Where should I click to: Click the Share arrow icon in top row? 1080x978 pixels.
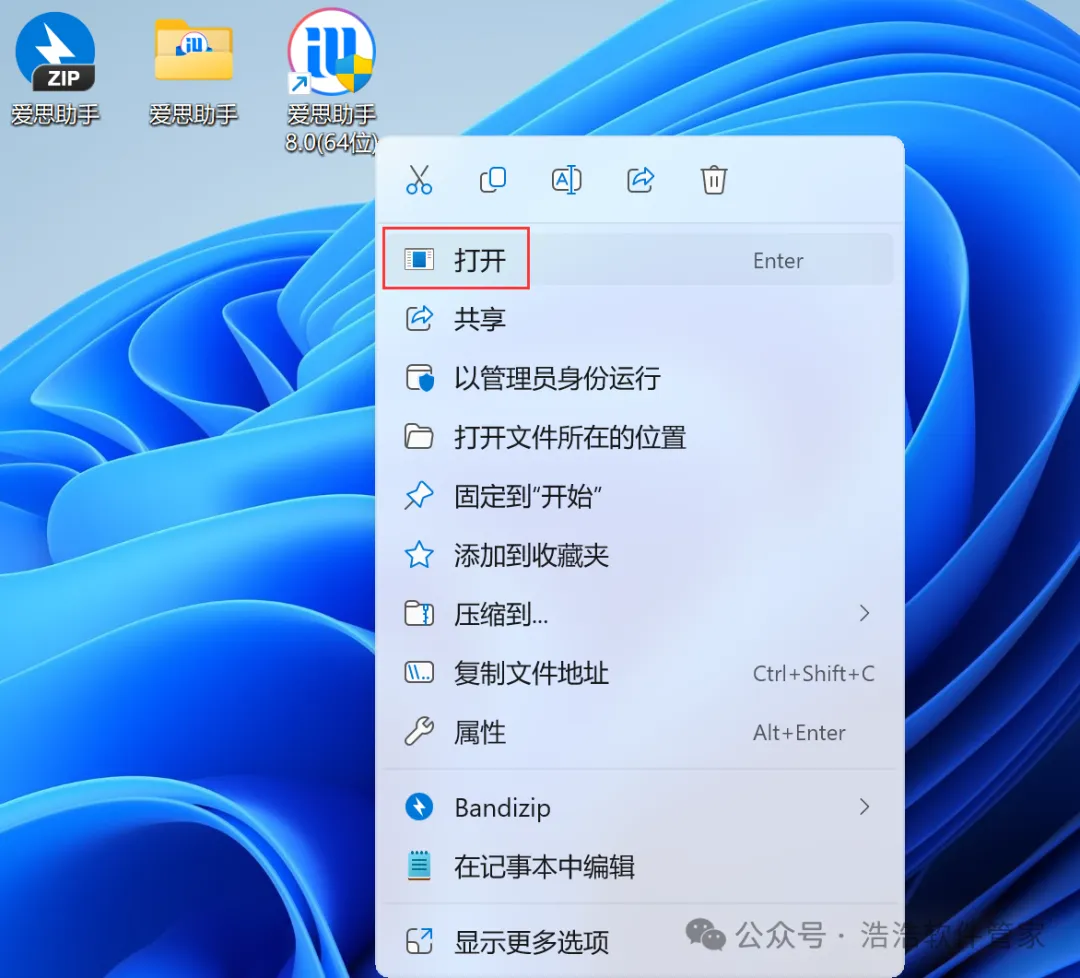[640, 180]
